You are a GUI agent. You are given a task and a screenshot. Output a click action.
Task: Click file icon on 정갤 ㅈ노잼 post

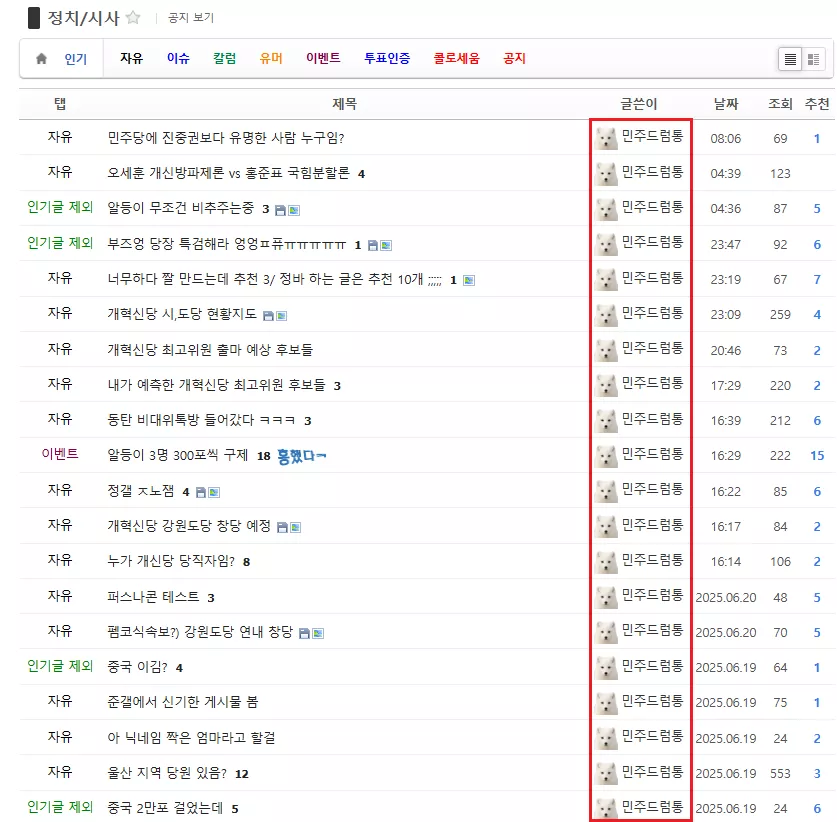tap(201, 492)
